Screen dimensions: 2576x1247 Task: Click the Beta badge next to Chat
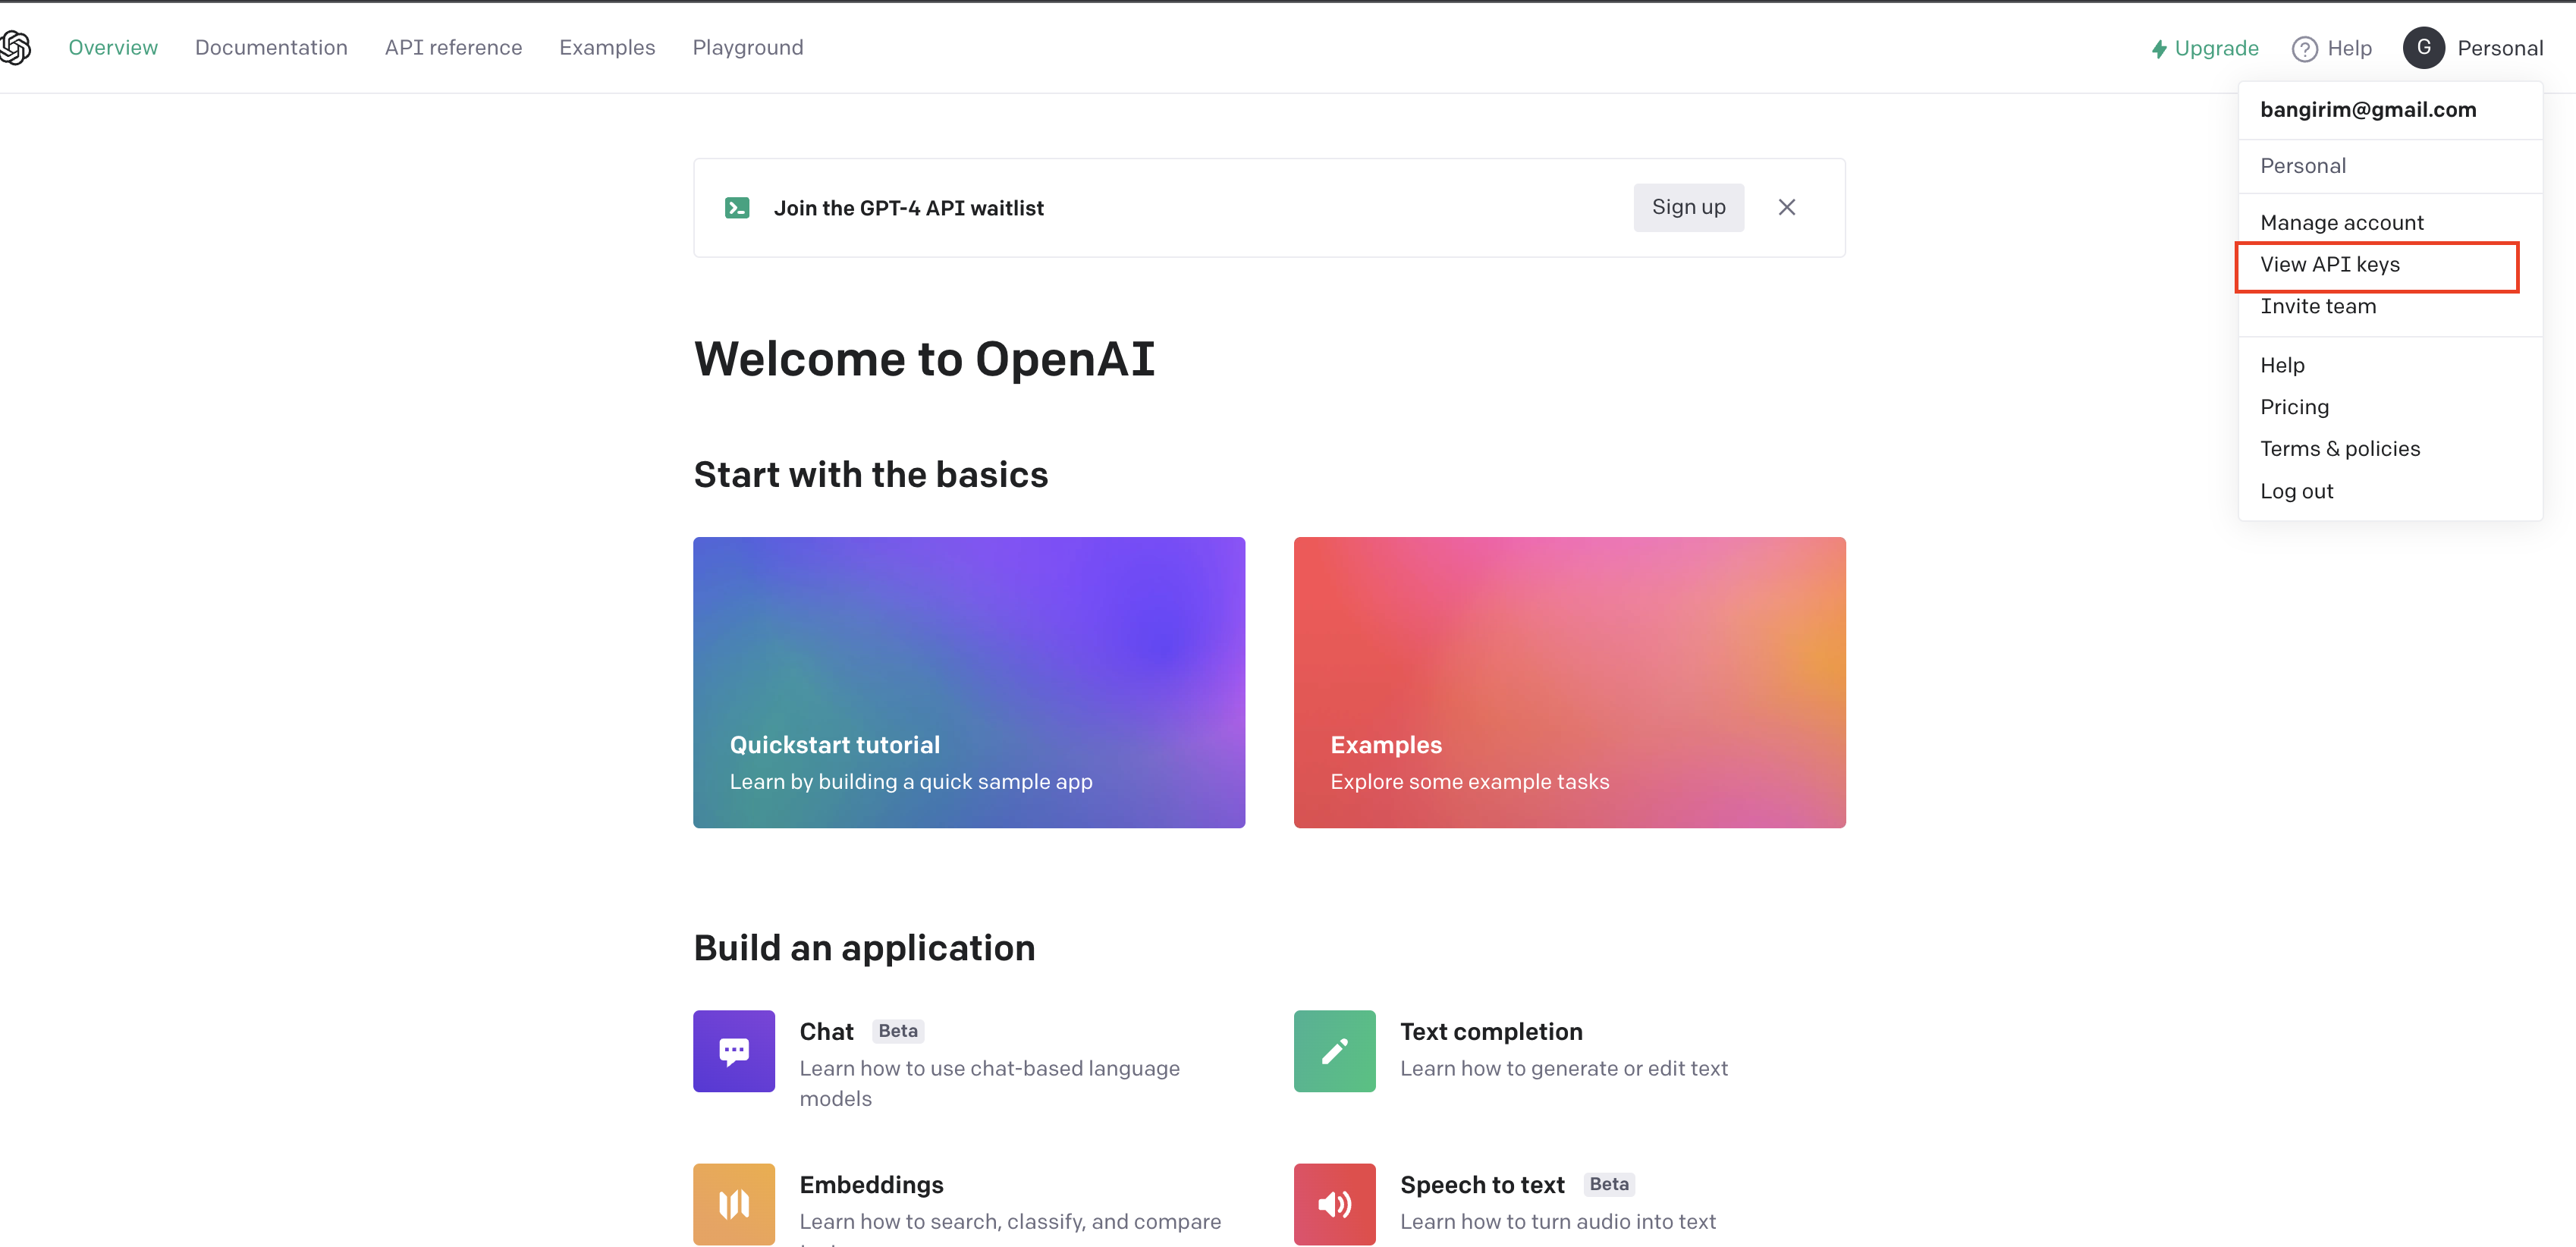897,1030
